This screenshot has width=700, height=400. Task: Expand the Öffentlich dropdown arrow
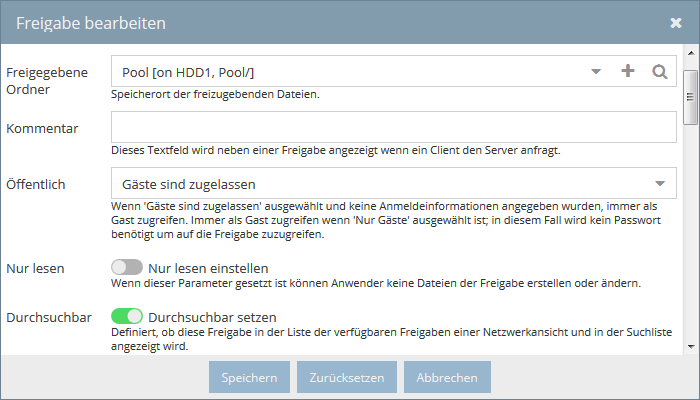660,183
